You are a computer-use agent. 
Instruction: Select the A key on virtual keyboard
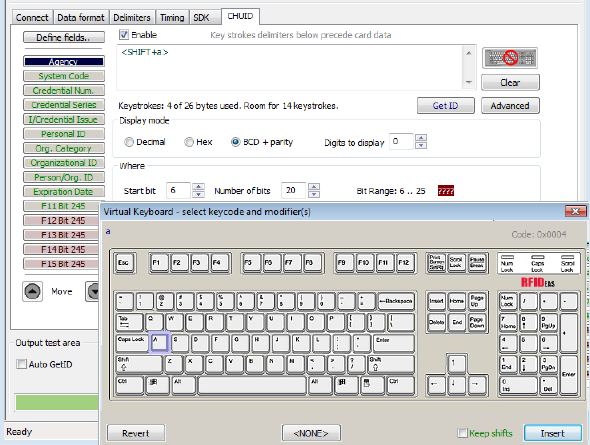pyautogui.click(x=160, y=343)
